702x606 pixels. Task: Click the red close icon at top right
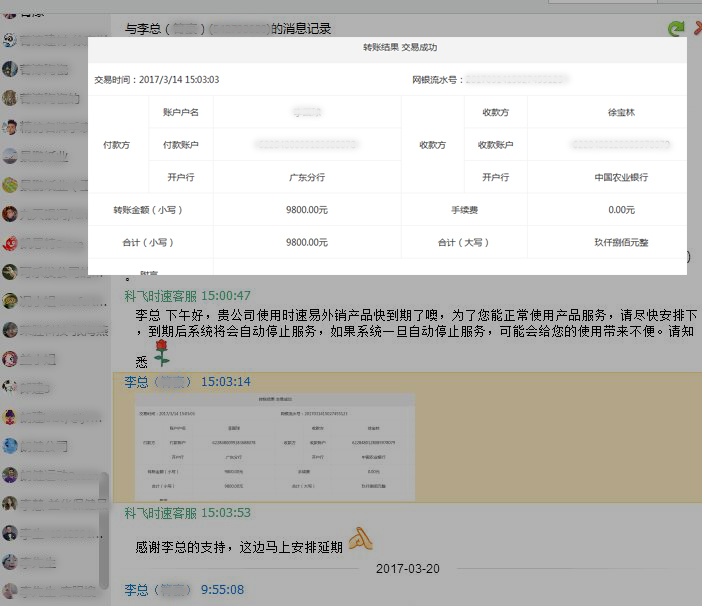[697, 29]
